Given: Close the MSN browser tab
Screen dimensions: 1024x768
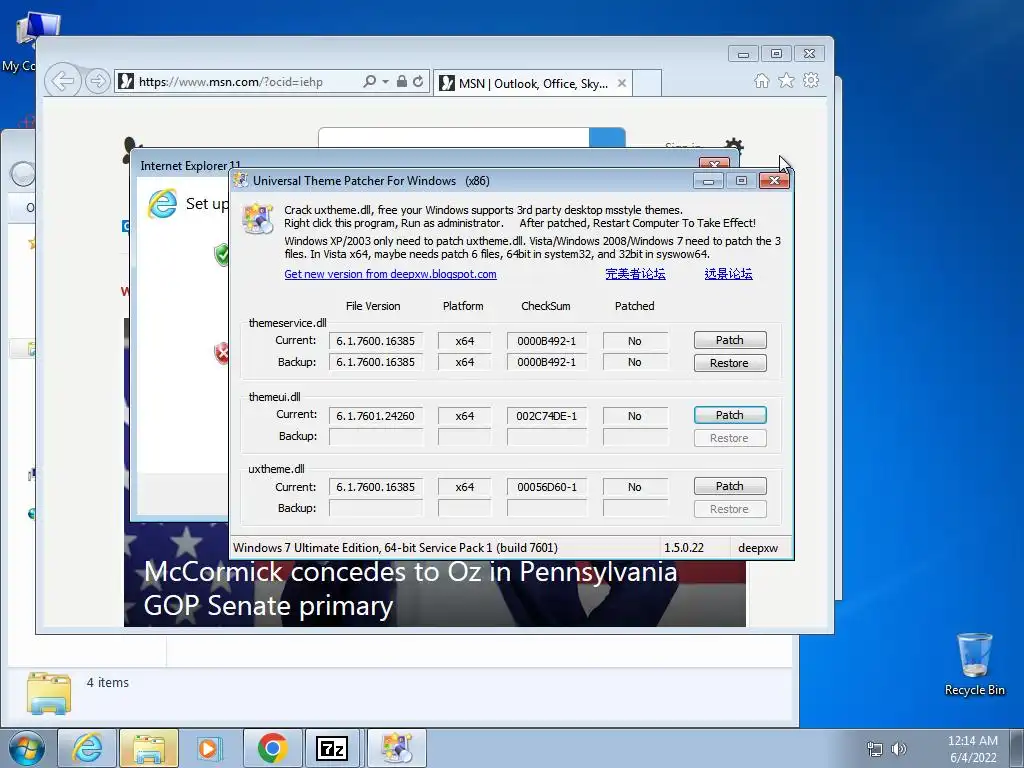Looking at the screenshot, I should [x=622, y=83].
